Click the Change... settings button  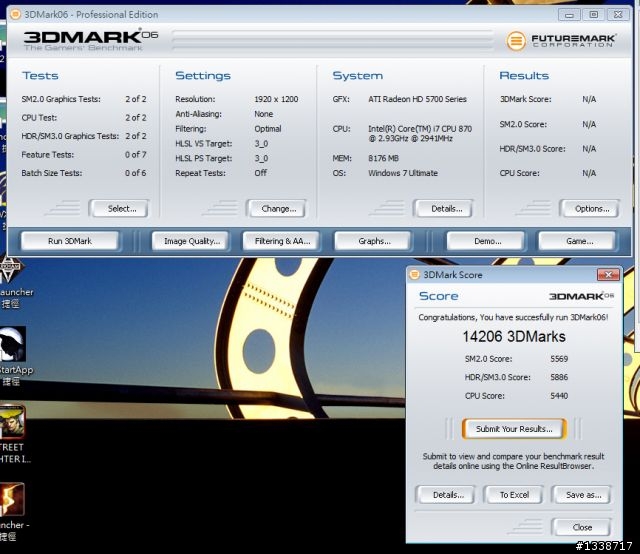pos(276,209)
